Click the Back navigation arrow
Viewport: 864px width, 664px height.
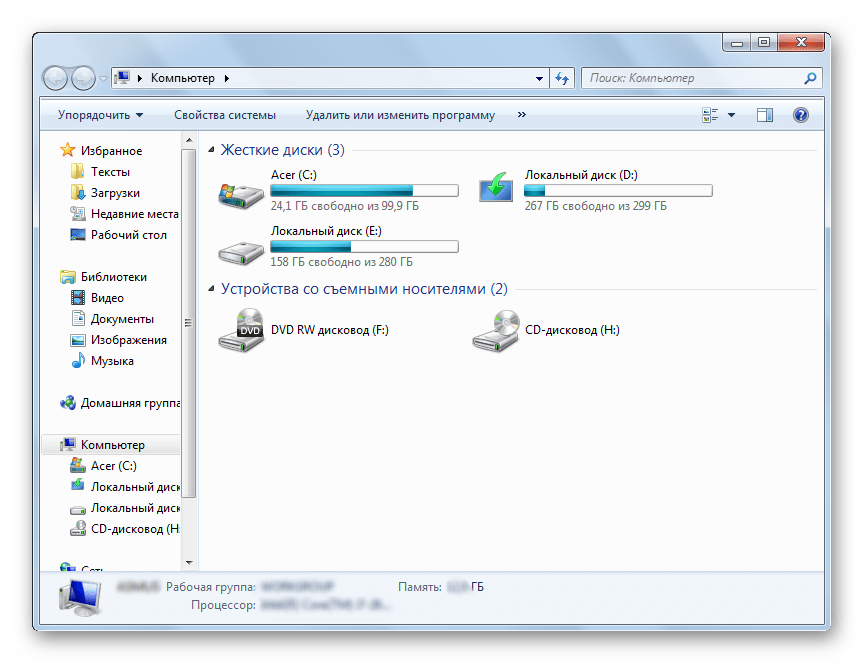pyautogui.click(x=55, y=78)
